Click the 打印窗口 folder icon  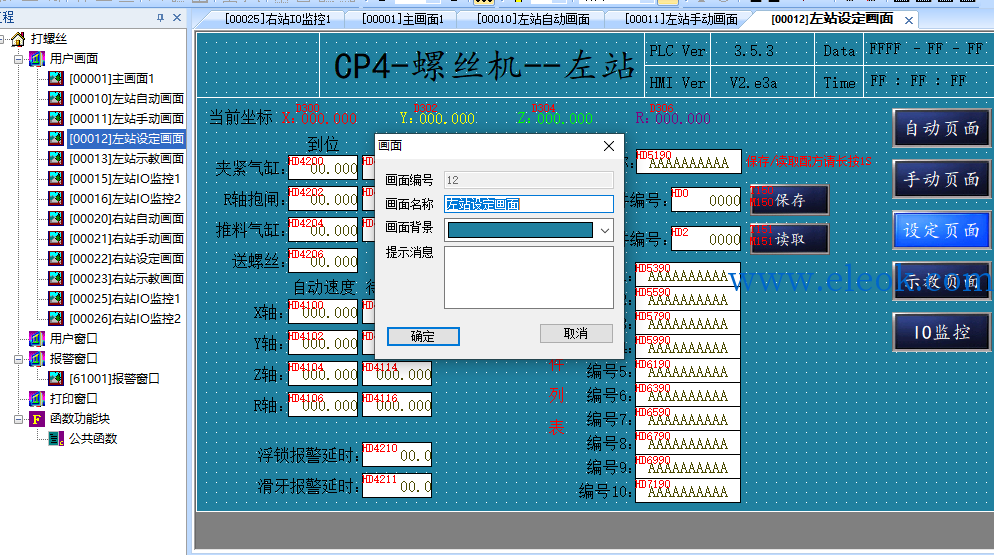coord(37,399)
